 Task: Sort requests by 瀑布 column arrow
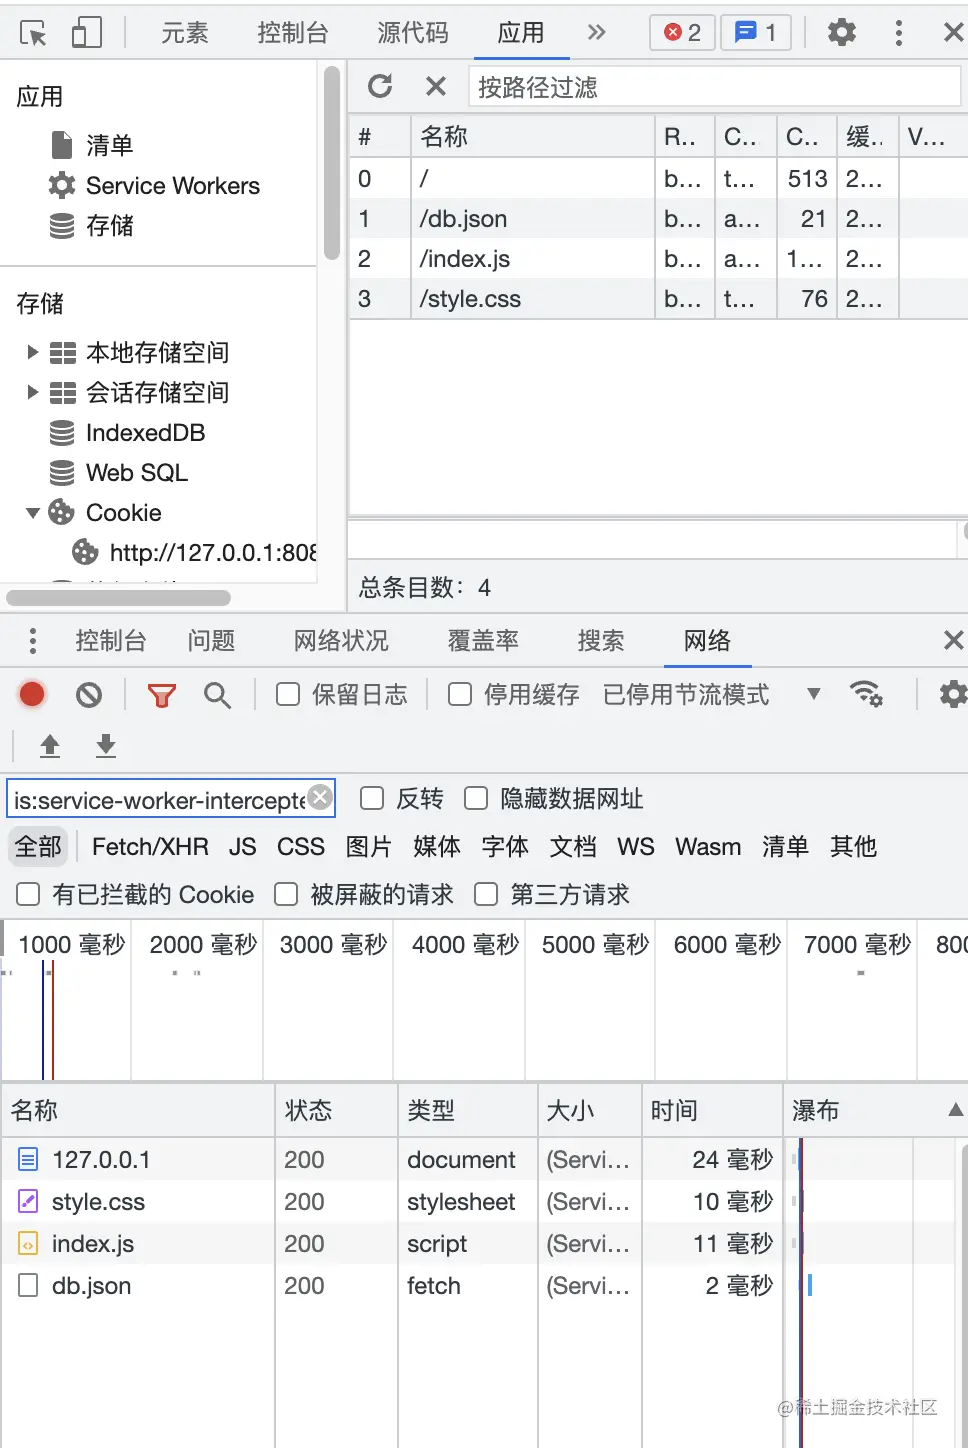[956, 1109]
